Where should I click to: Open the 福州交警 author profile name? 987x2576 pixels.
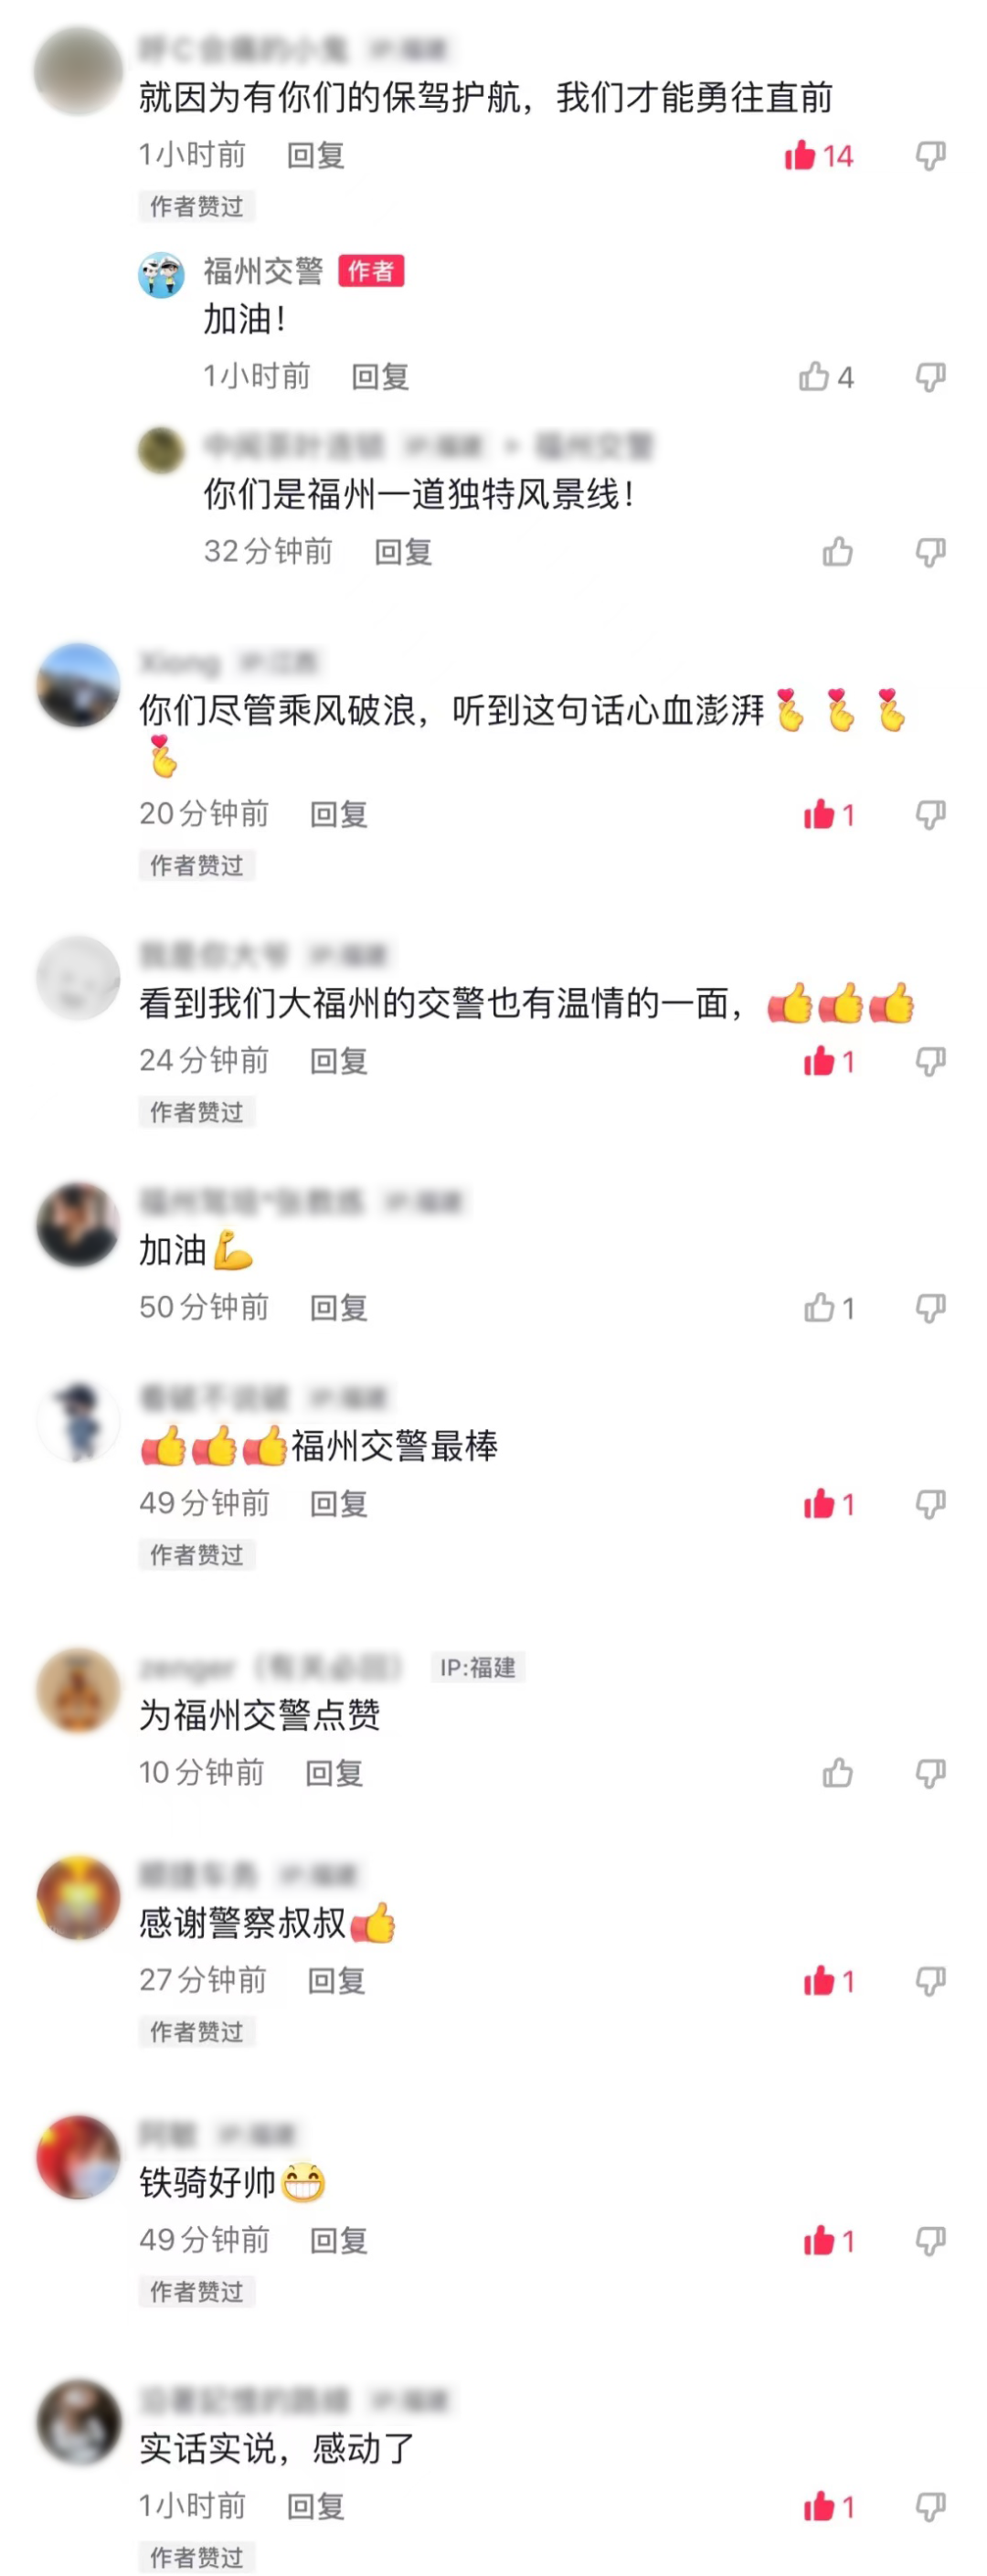tap(264, 271)
